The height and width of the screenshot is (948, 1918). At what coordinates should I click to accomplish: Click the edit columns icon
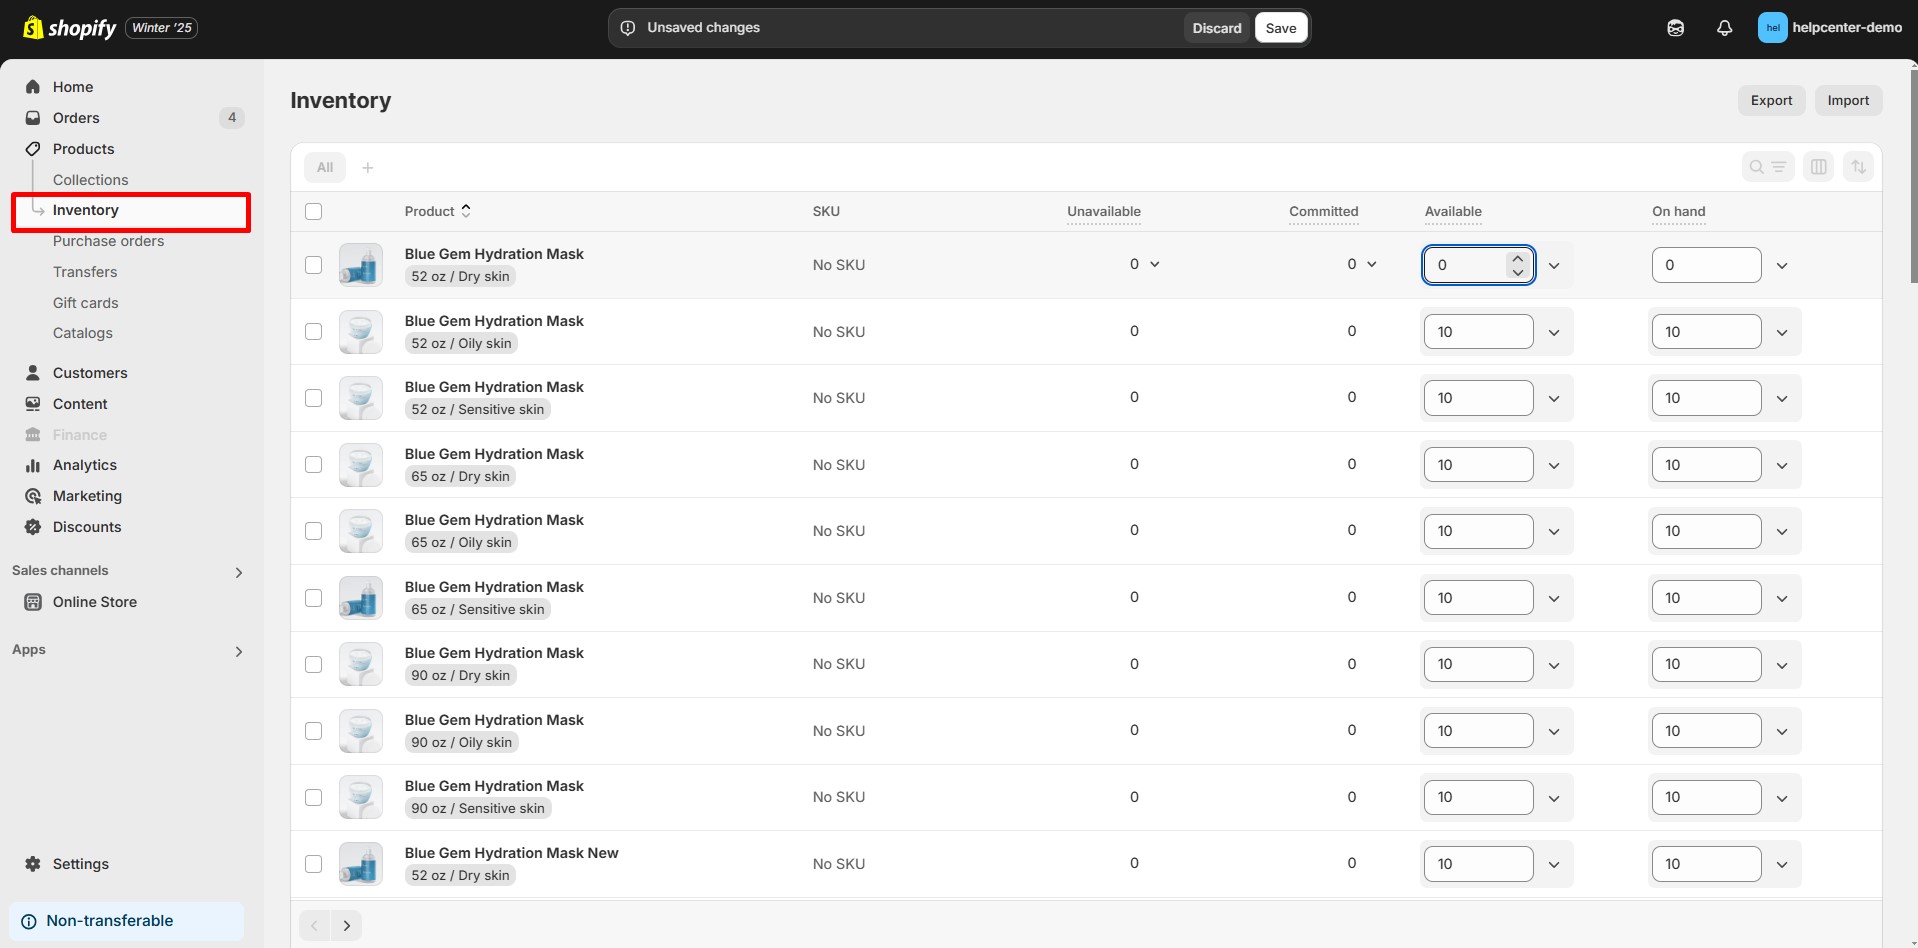(1818, 167)
